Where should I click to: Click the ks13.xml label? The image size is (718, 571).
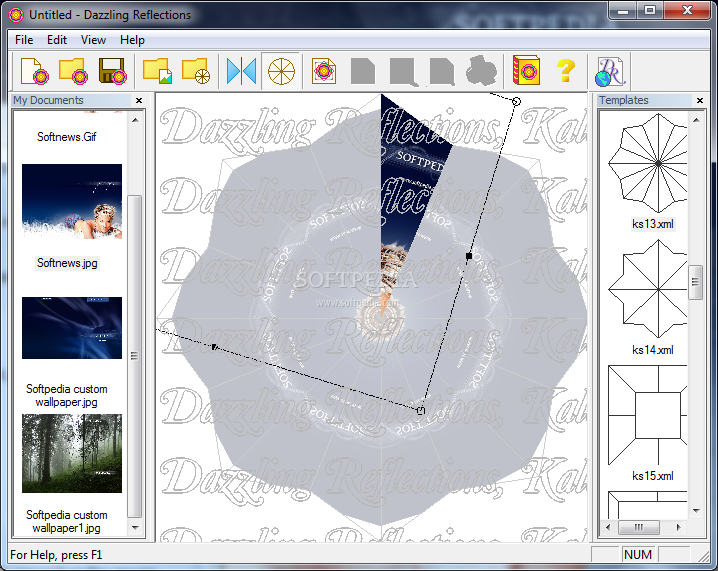(x=653, y=224)
